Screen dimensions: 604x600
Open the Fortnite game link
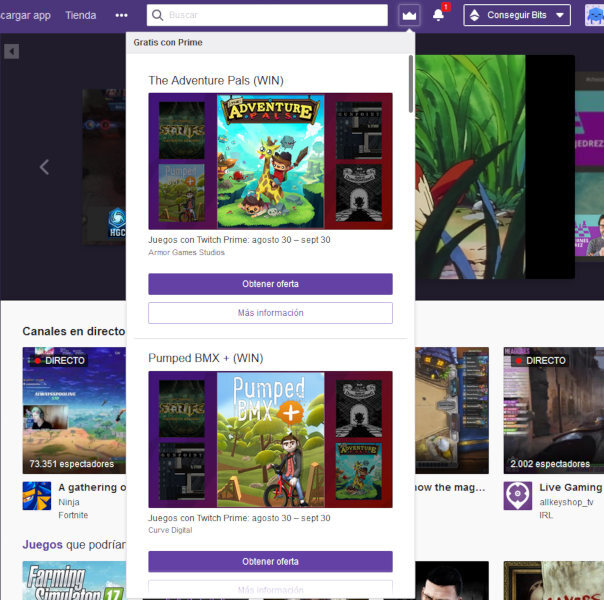73,515
